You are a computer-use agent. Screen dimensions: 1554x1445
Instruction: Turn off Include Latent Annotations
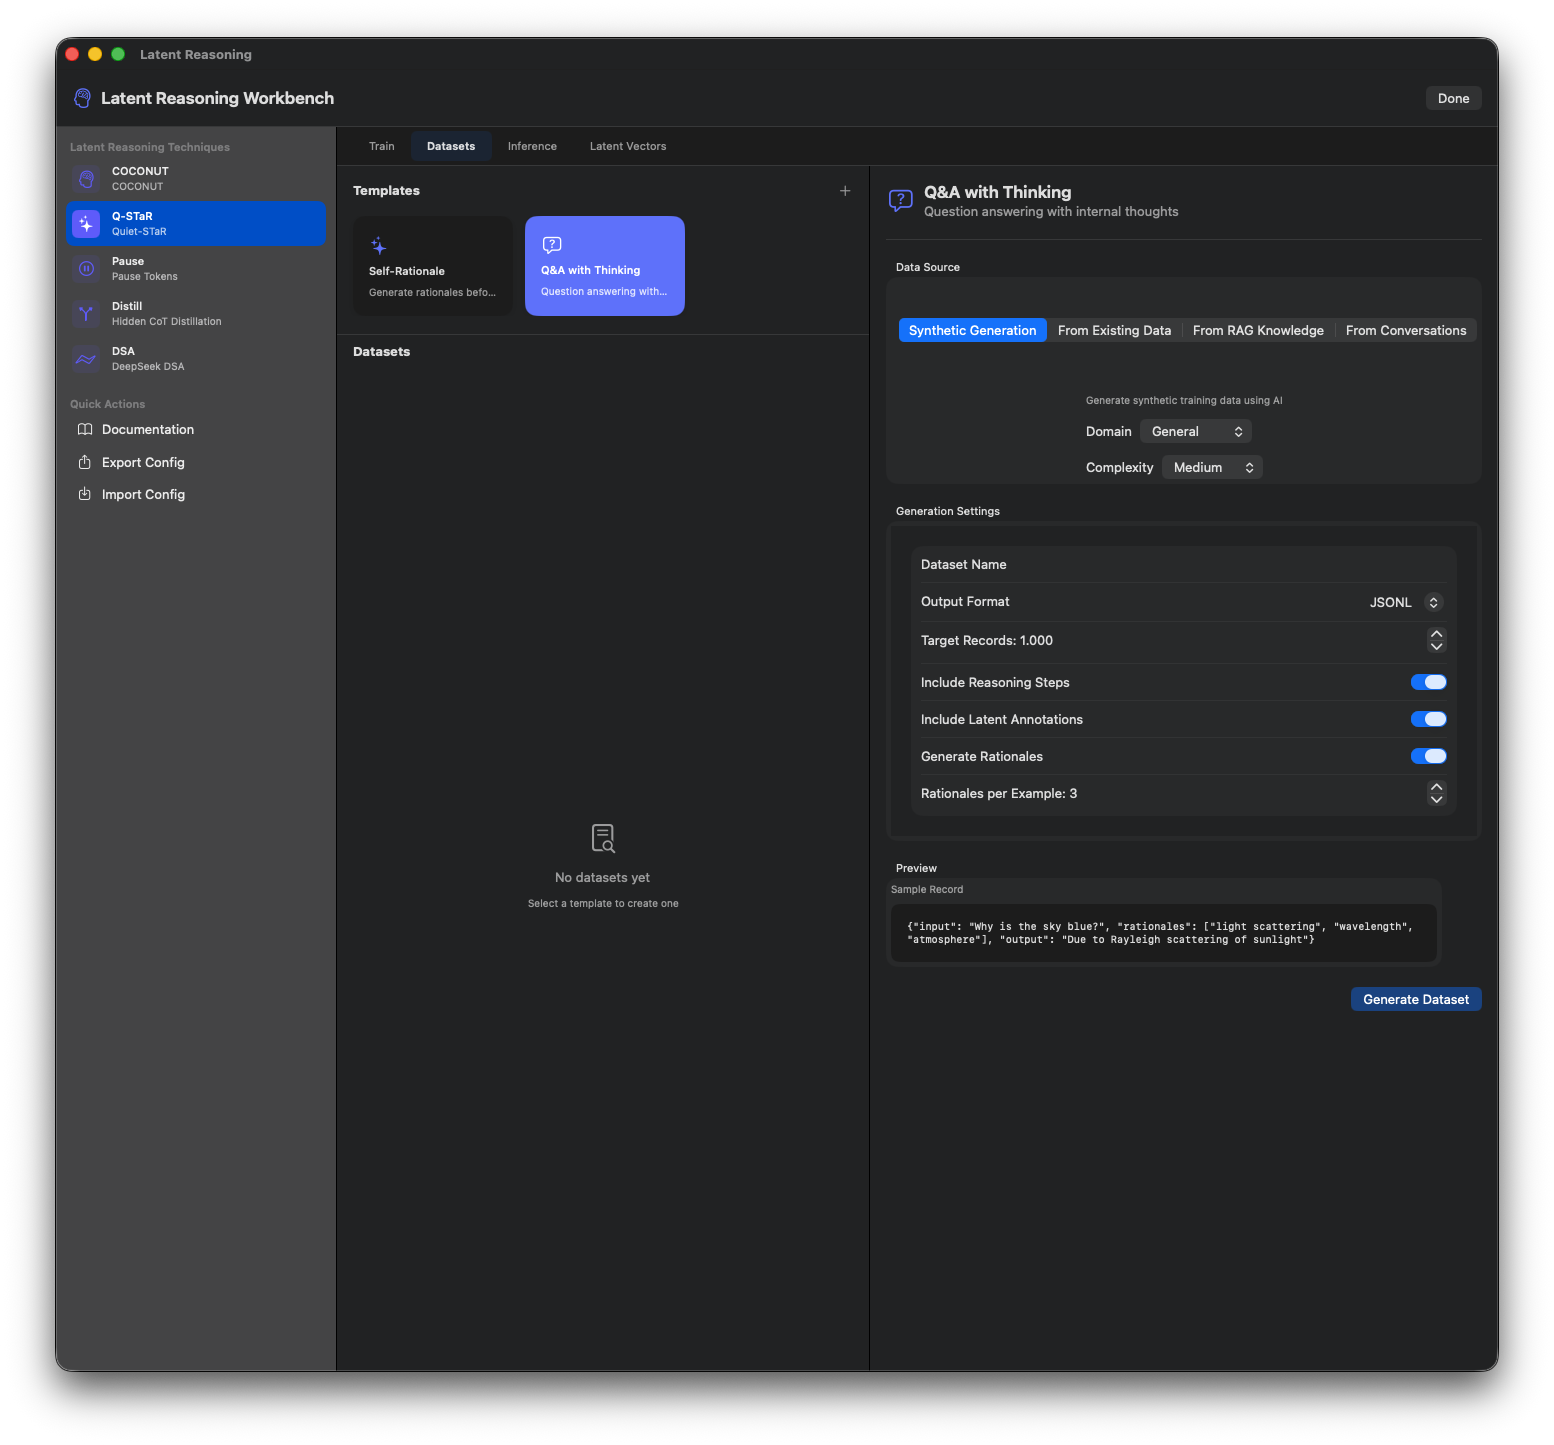1428,719
